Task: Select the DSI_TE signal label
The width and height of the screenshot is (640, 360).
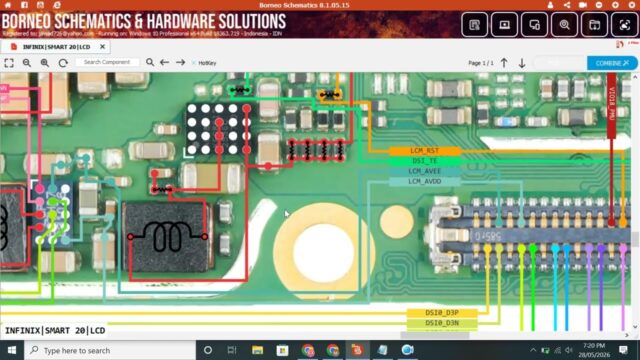Action: click(x=424, y=161)
